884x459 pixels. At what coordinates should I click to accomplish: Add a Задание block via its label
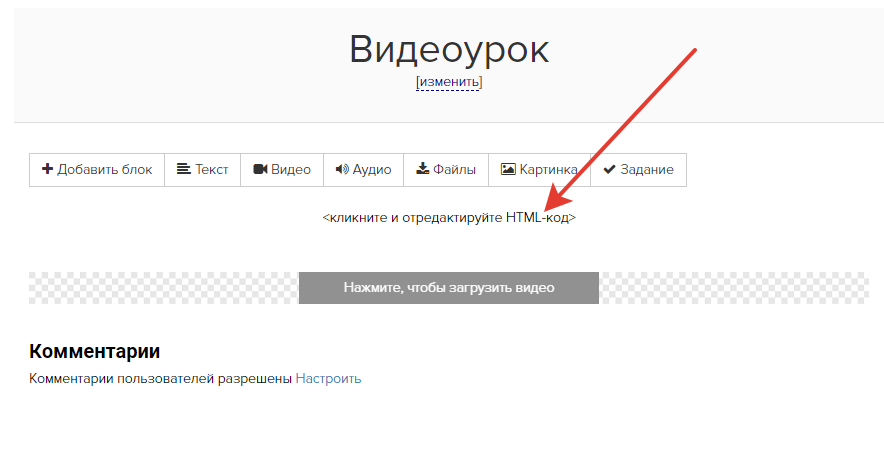647,169
